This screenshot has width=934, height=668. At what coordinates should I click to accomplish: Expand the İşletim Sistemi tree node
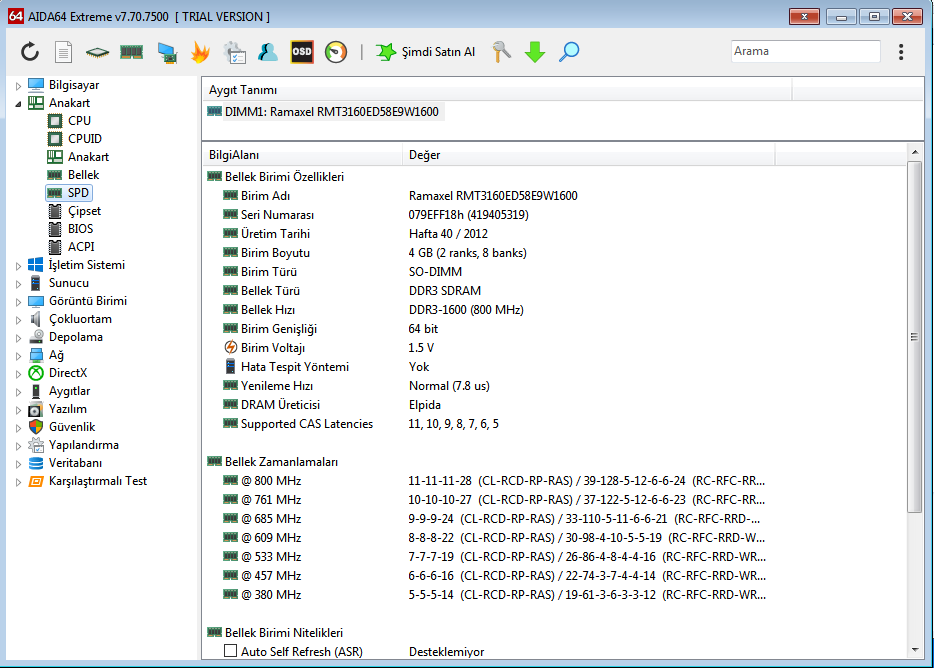18,265
